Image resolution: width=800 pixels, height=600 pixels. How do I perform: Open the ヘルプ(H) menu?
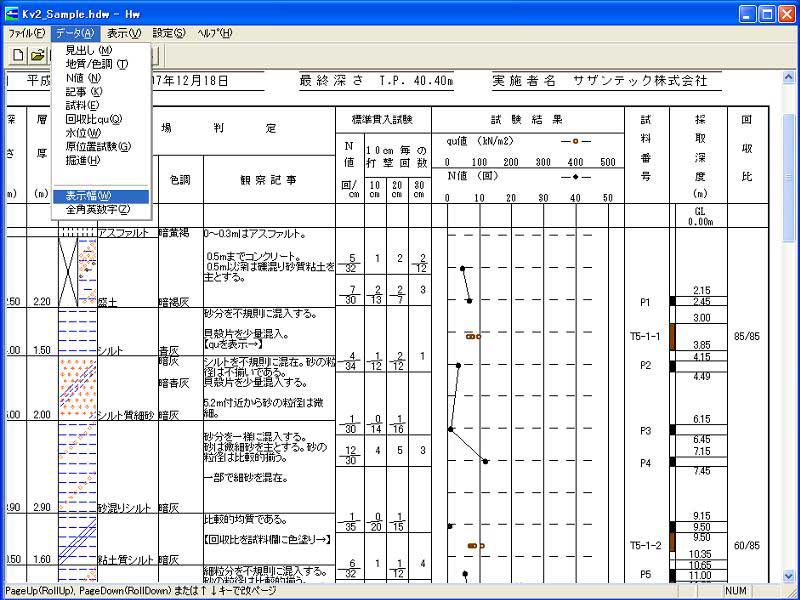214,33
